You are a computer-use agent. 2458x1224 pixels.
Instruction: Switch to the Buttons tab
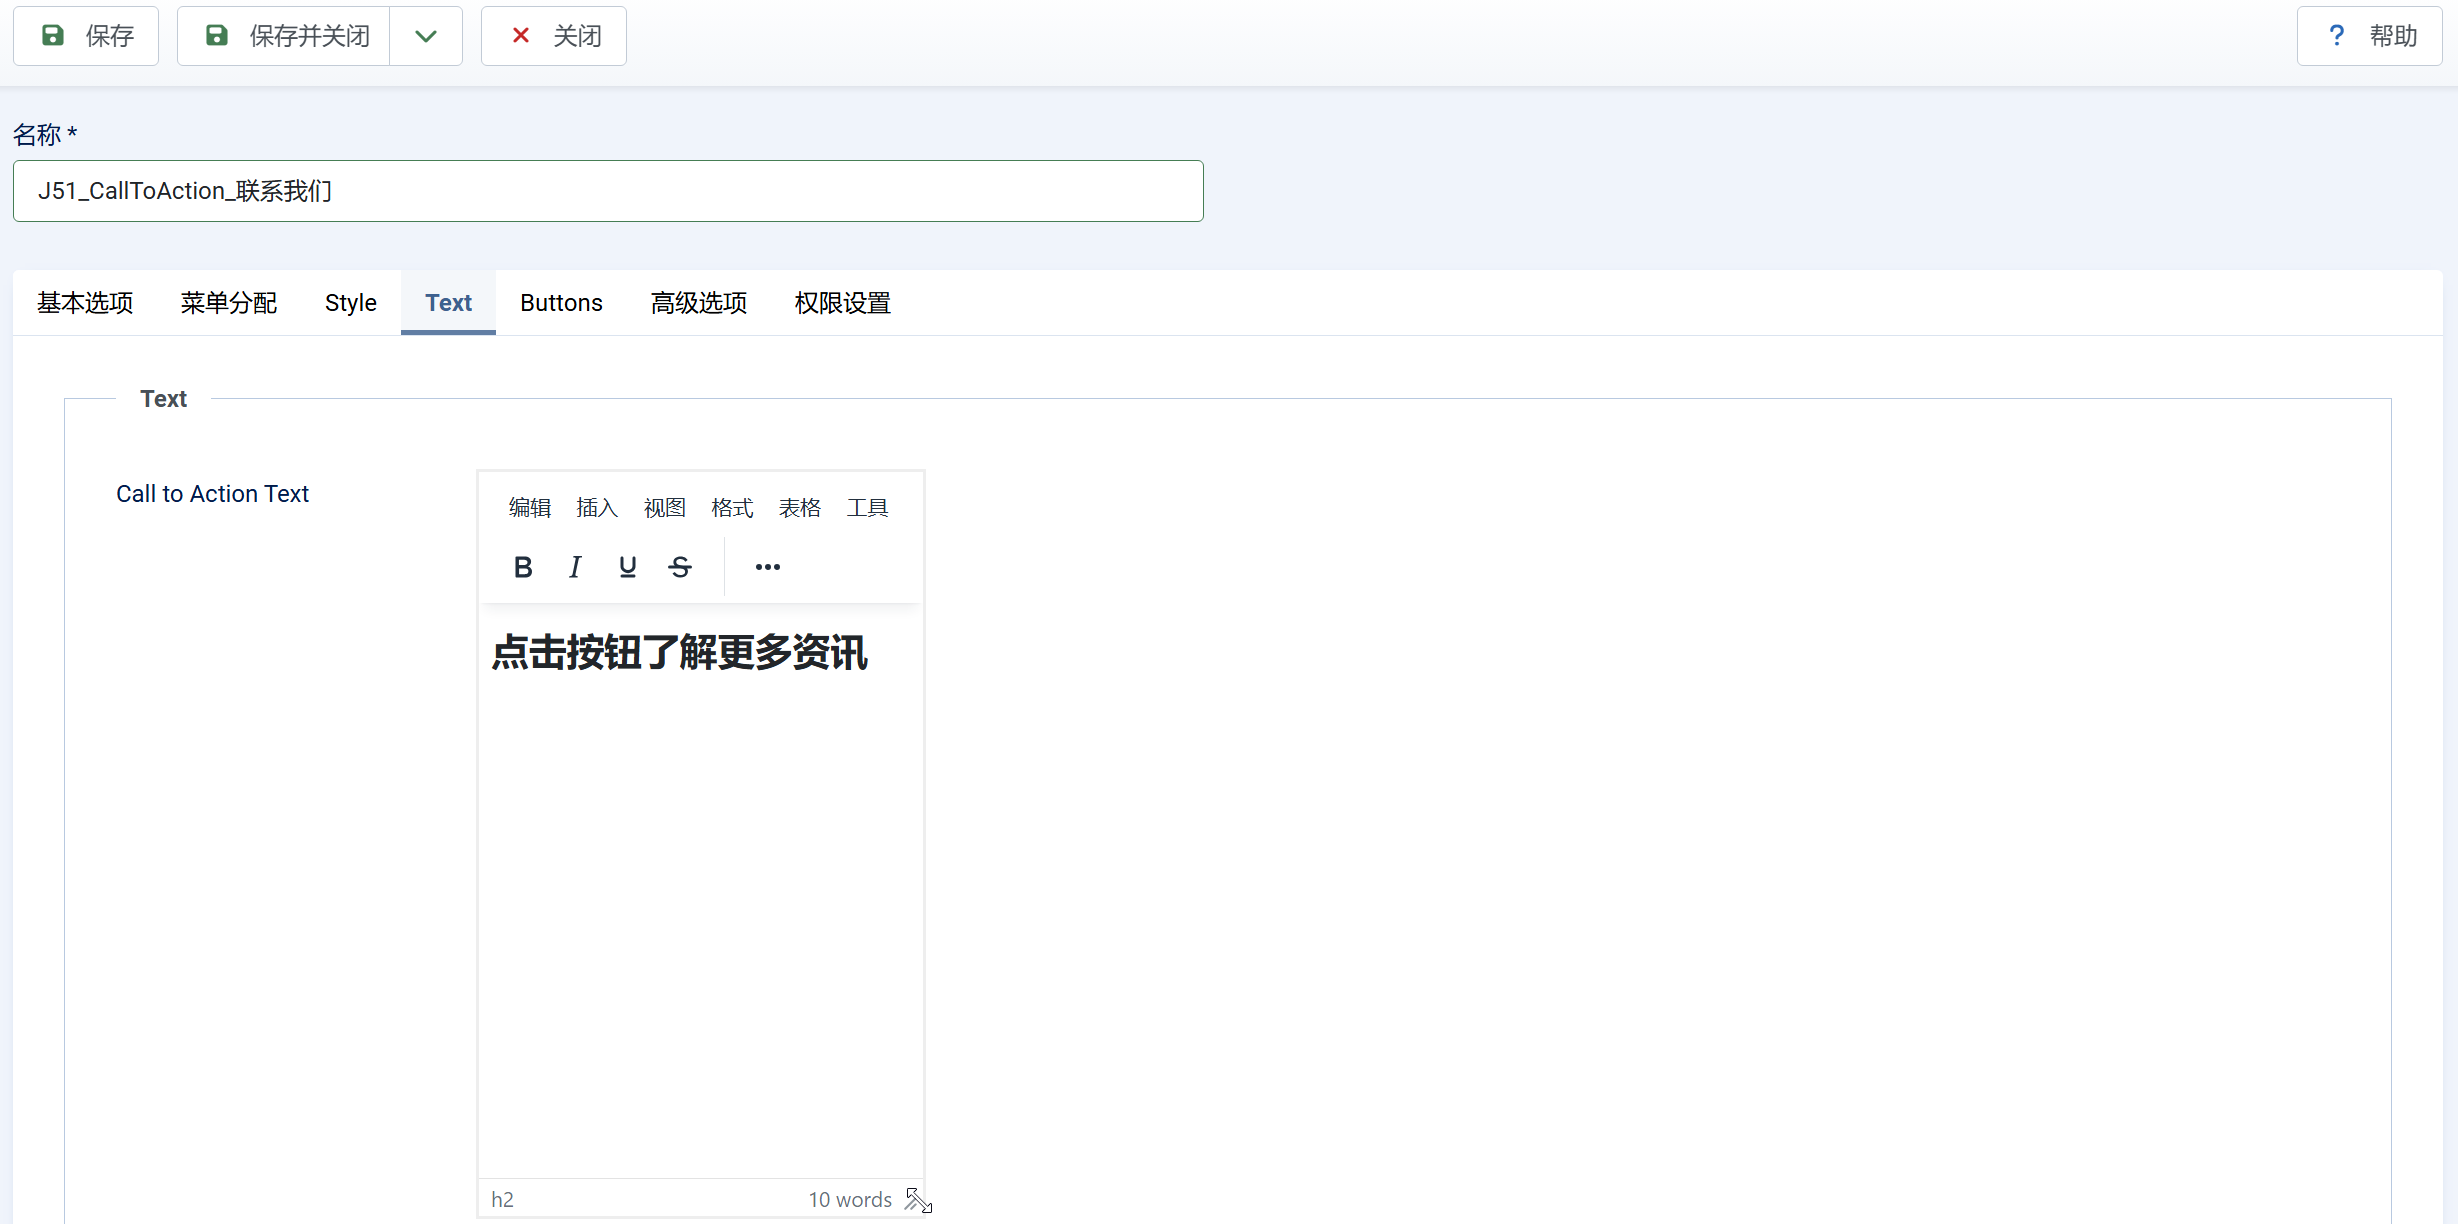(x=561, y=303)
